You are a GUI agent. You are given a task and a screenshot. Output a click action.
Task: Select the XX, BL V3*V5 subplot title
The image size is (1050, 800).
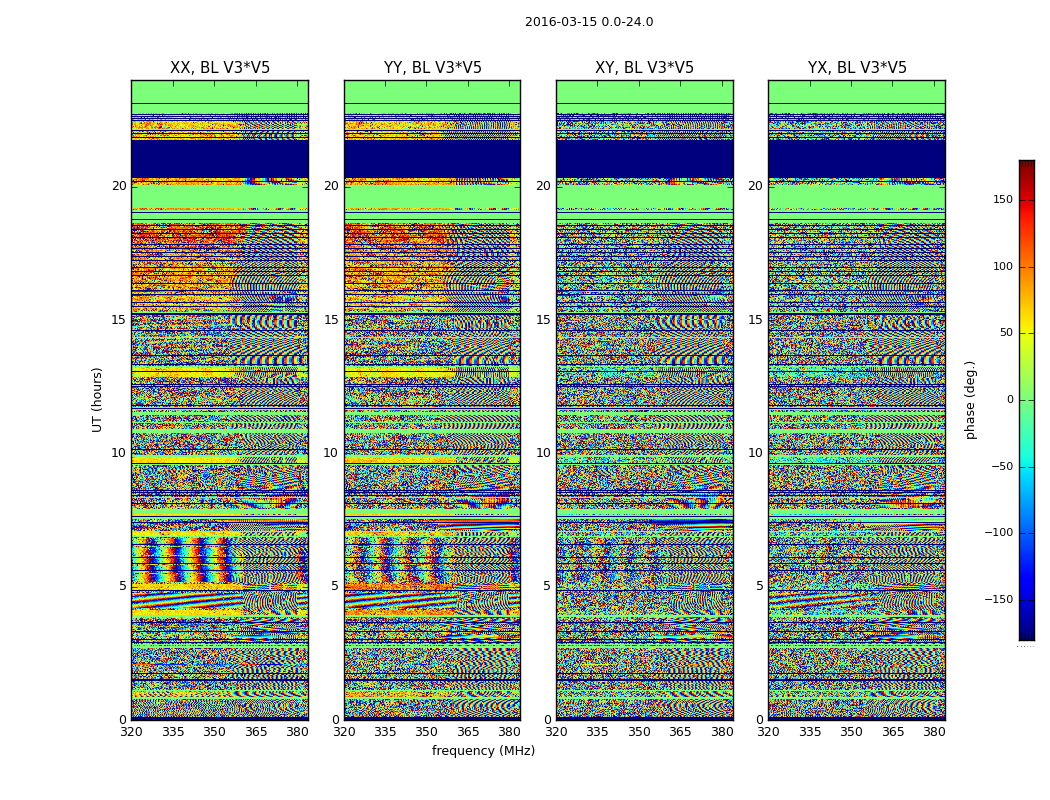tap(220, 68)
